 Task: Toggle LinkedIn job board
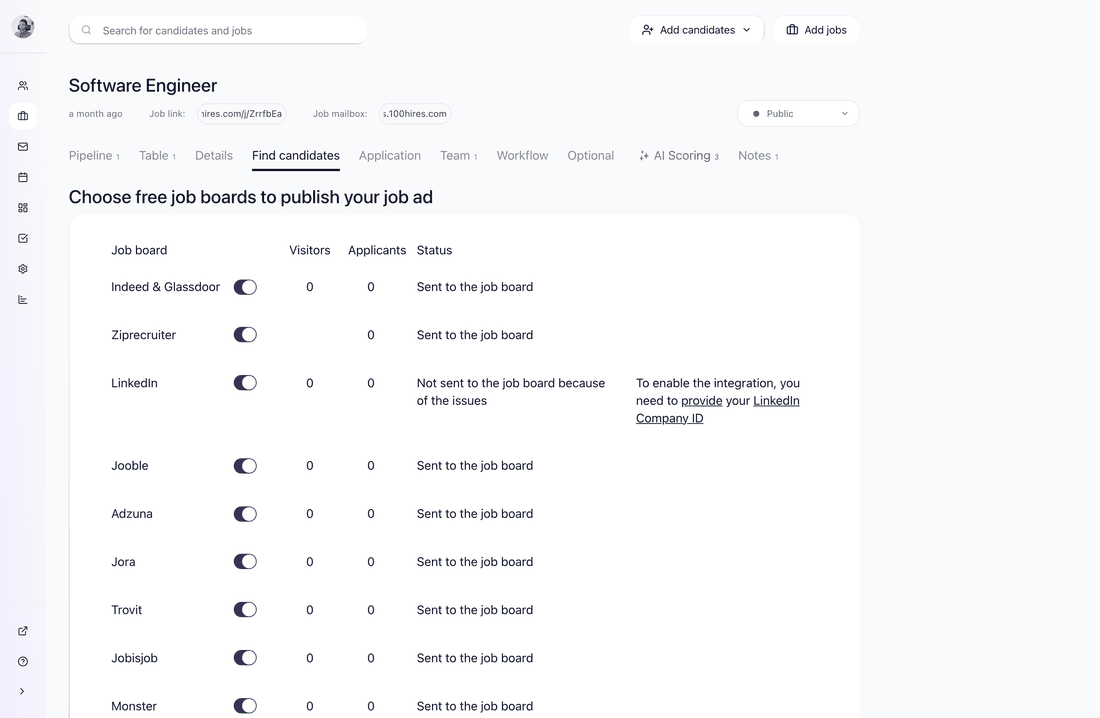(246, 383)
